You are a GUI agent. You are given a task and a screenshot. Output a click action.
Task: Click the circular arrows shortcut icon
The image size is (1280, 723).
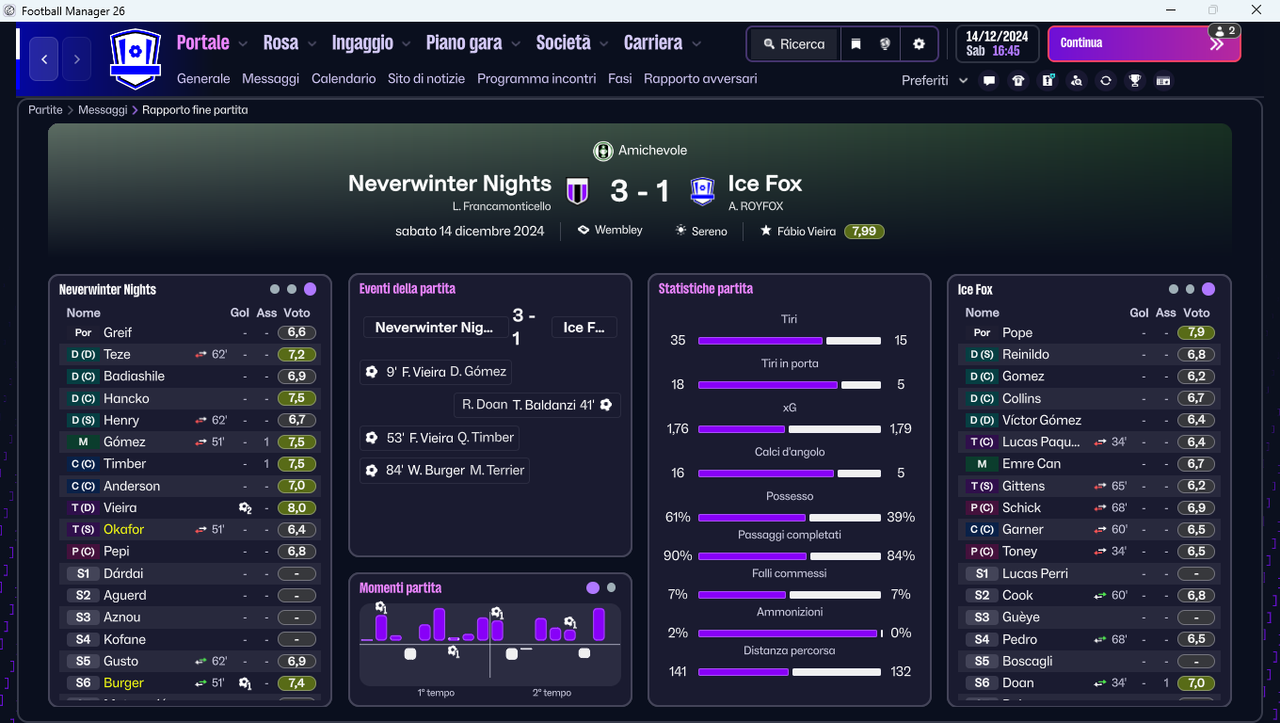tap(1105, 81)
